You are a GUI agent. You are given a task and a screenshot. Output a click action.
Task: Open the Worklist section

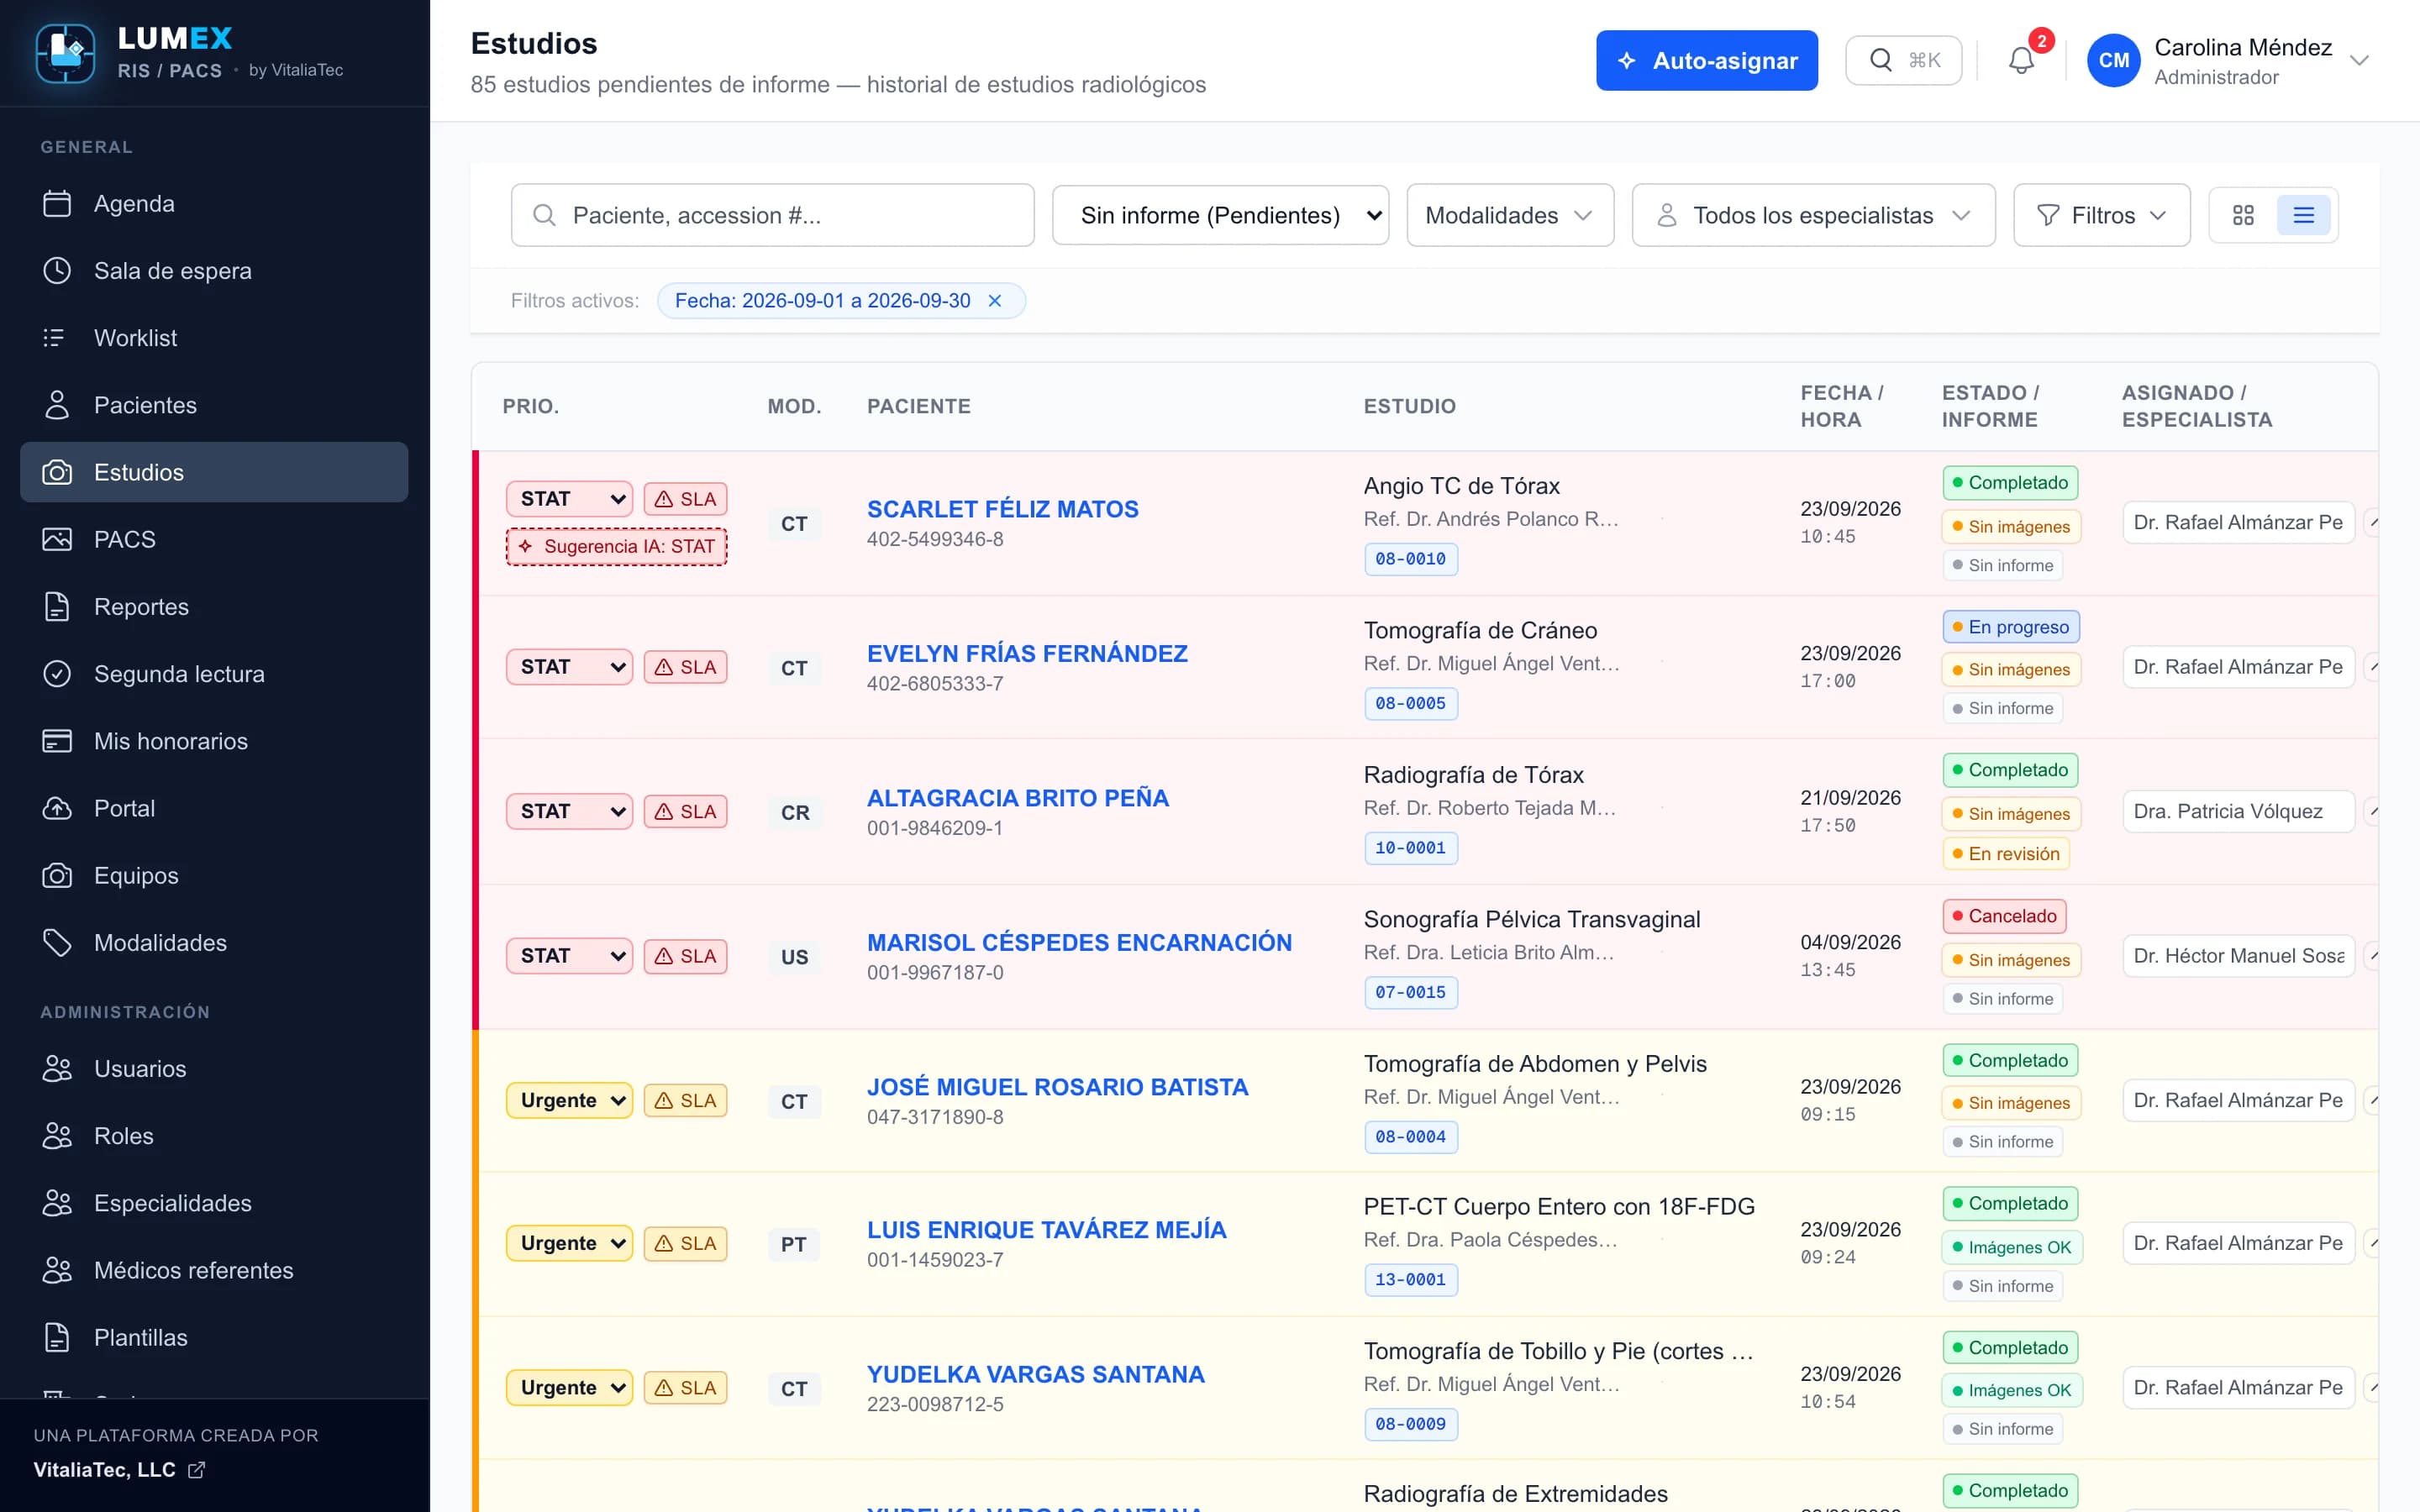214,338
